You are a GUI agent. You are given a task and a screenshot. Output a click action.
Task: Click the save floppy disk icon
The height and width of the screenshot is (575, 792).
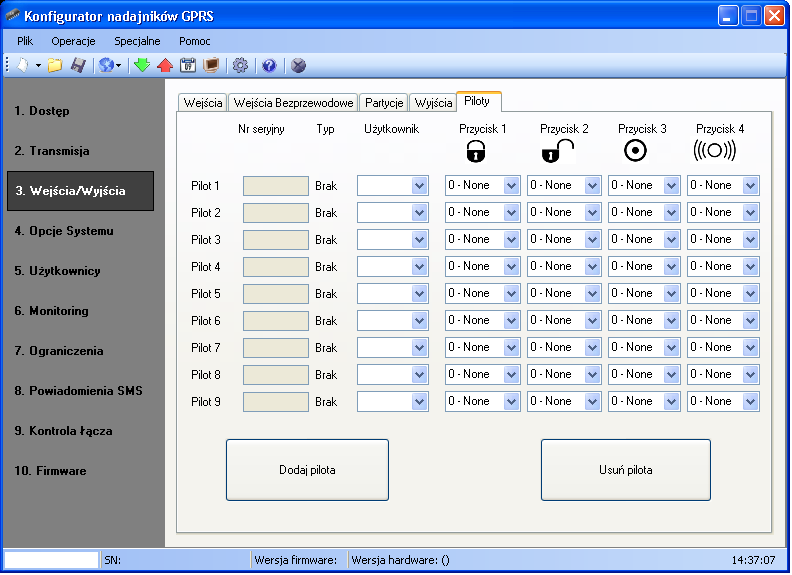click(x=78, y=65)
